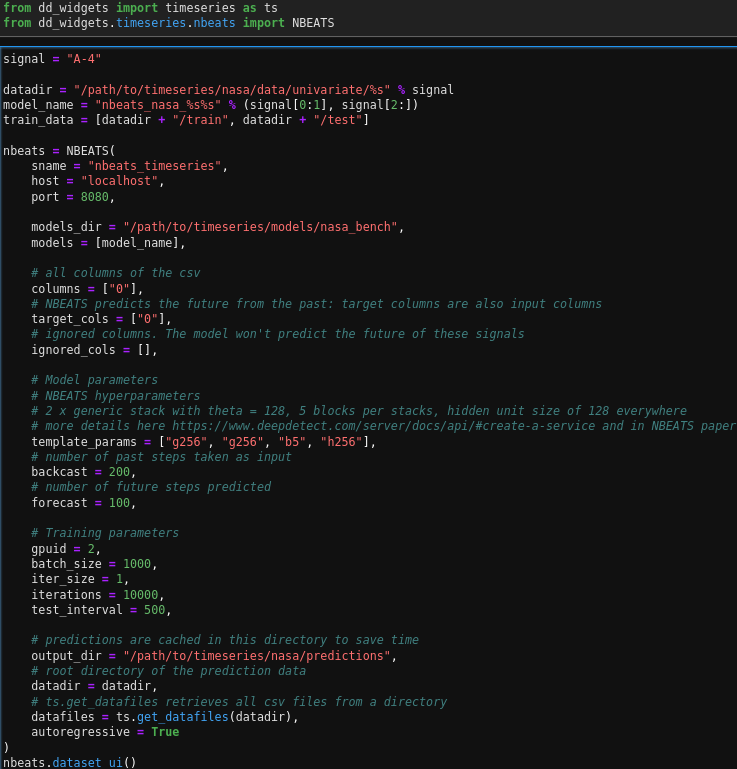Select the port number 8080
The height and width of the screenshot is (769, 737).
pos(94,197)
